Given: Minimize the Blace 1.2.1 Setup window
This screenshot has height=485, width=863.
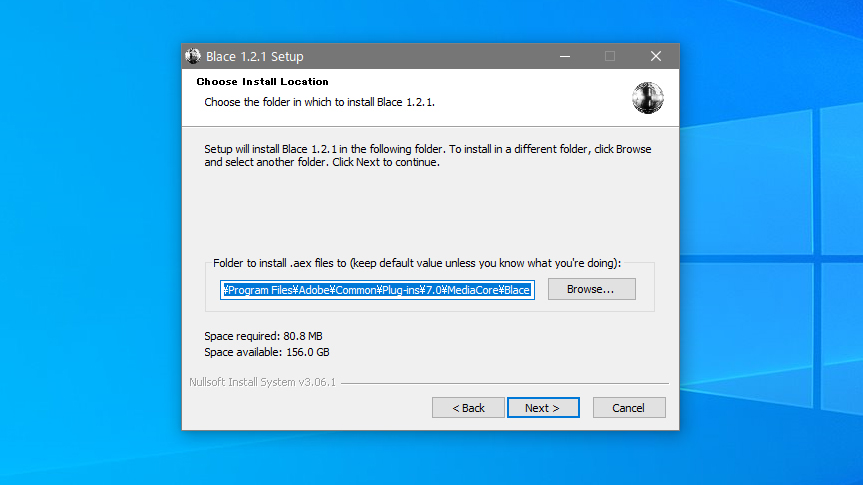Looking at the screenshot, I should (x=565, y=56).
